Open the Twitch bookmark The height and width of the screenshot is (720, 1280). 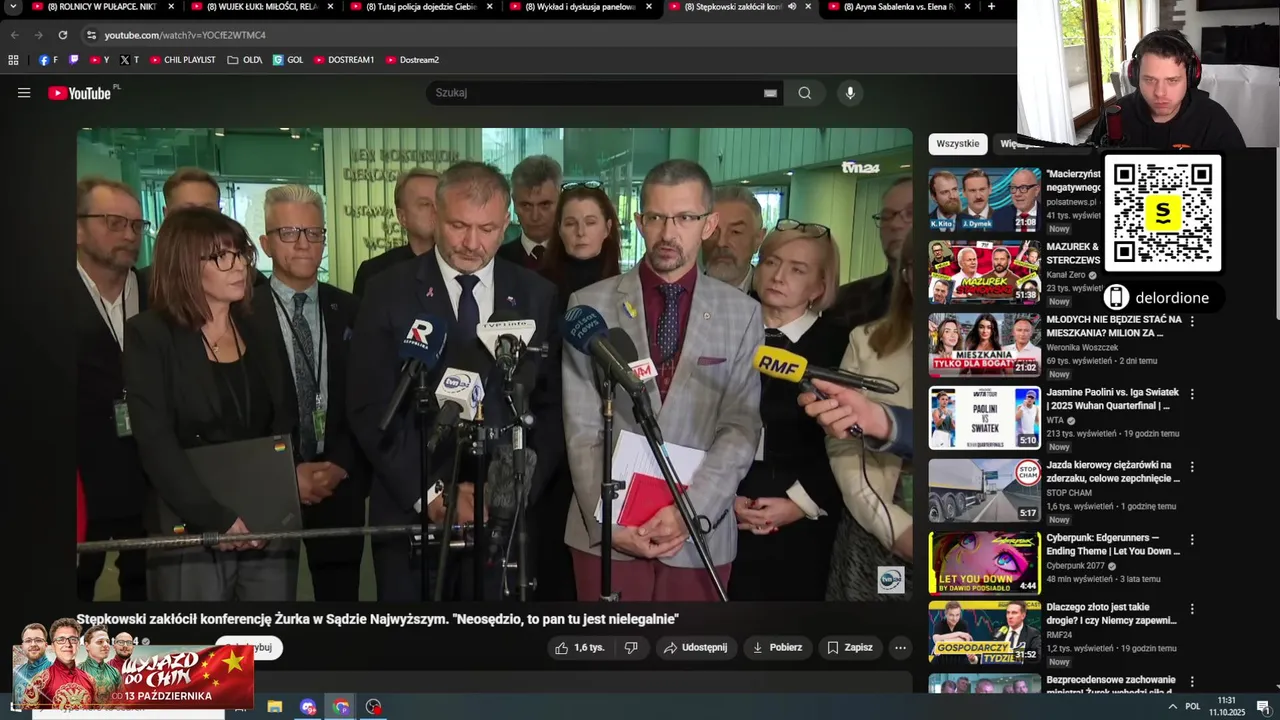[73, 60]
